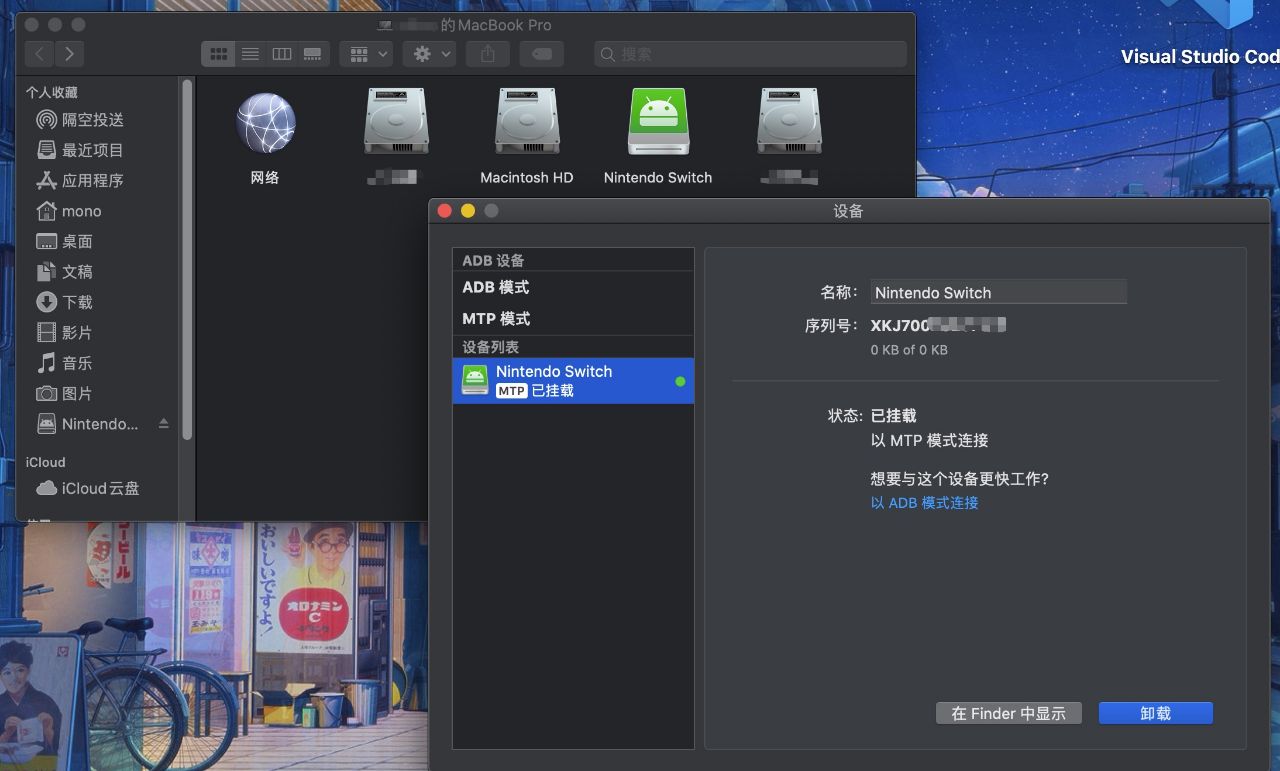Click the 已挂载 status text

[894, 415]
